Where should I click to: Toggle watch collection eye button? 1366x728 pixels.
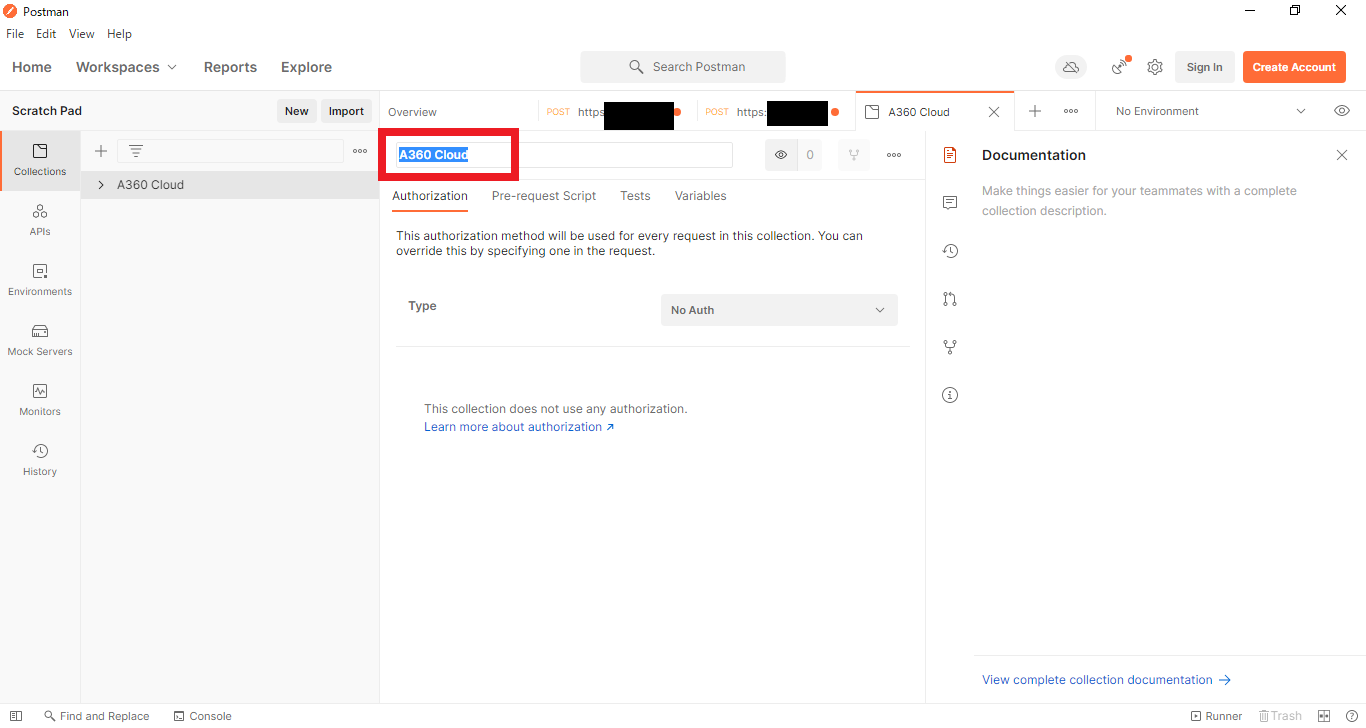coord(781,155)
